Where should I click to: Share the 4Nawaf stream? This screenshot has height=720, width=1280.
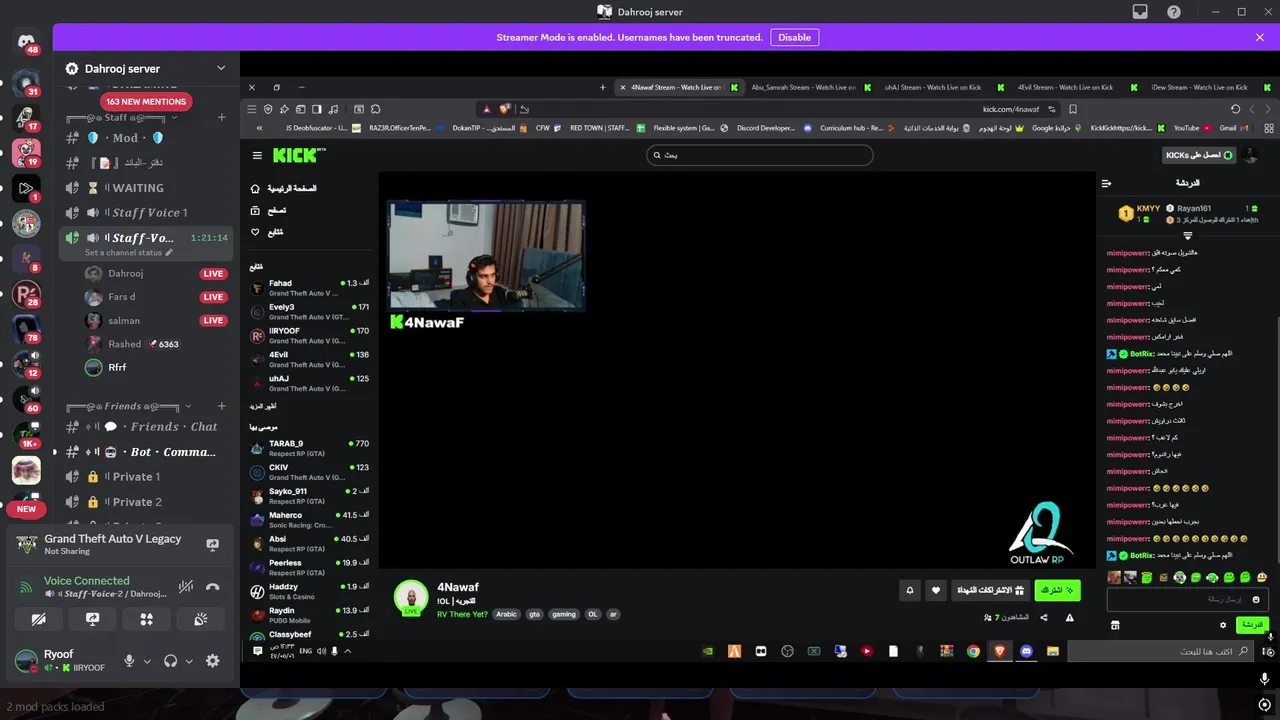tap(1044, 618)
